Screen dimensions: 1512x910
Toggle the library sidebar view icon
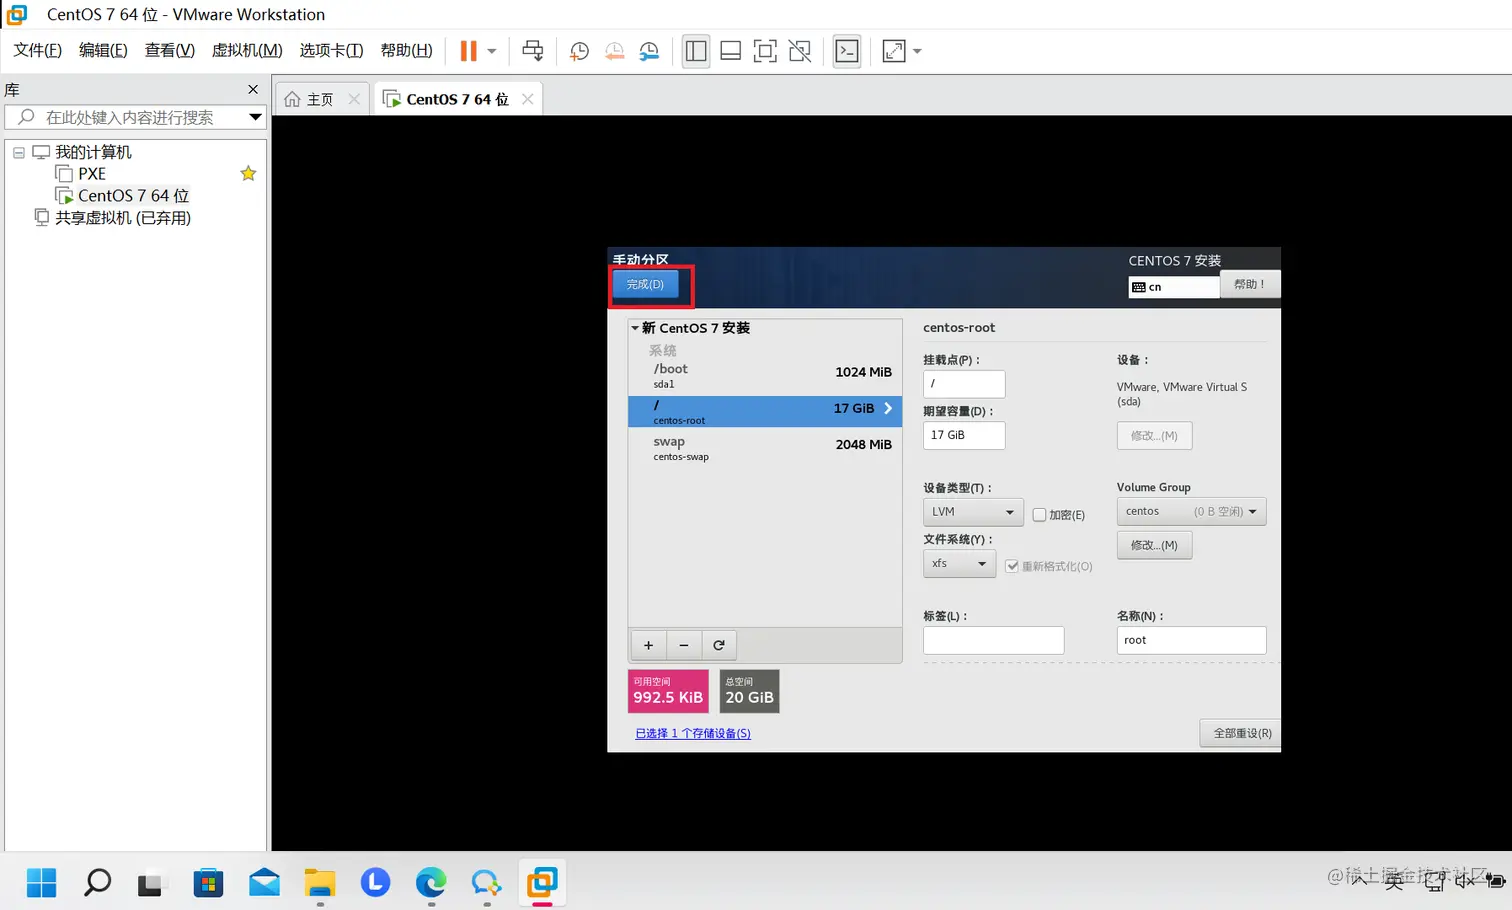click(x=696, y=51)
